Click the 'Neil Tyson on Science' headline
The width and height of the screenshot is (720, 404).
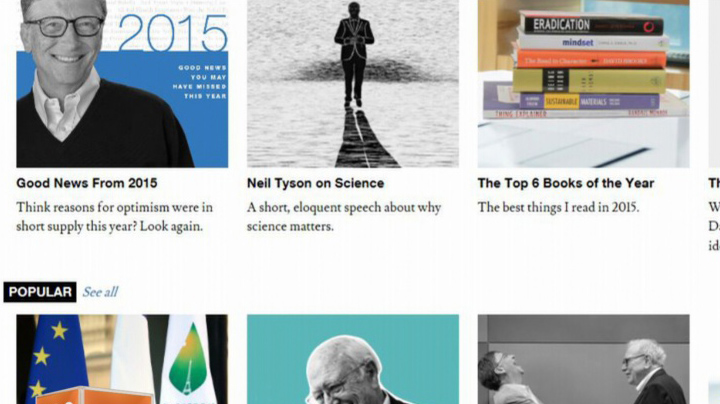click(x=315, y=183)
